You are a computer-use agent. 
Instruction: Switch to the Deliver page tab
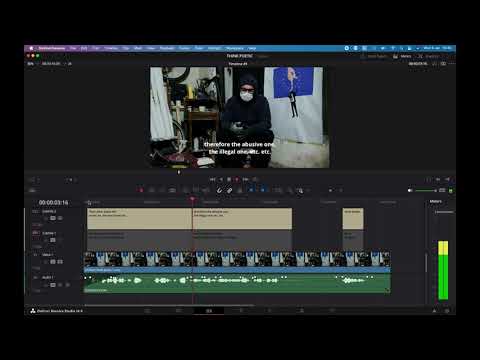pyautogui.click(x=332, y=311)
